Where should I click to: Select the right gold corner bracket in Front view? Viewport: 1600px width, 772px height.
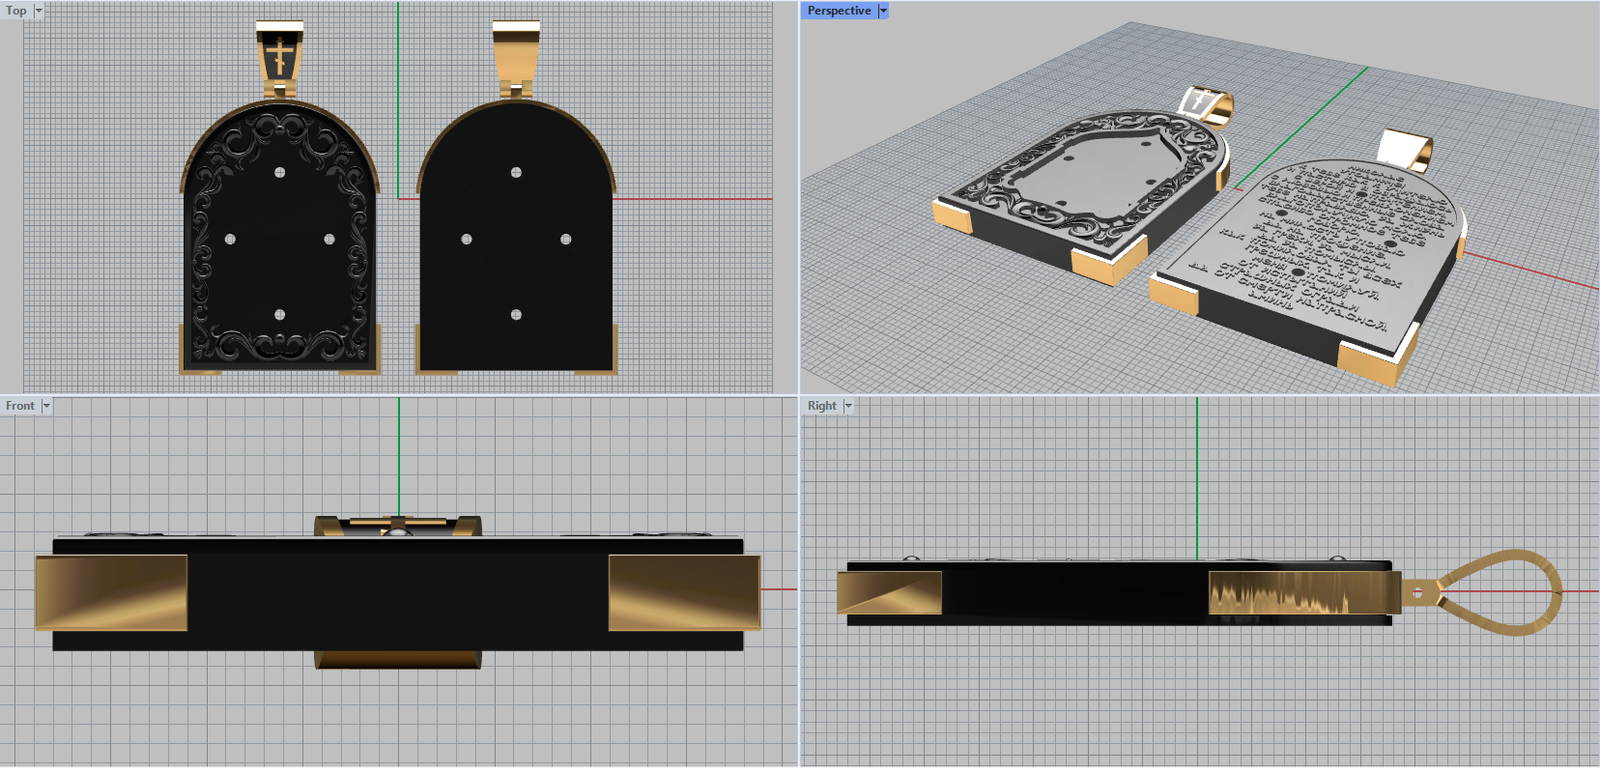pos(684,593)
